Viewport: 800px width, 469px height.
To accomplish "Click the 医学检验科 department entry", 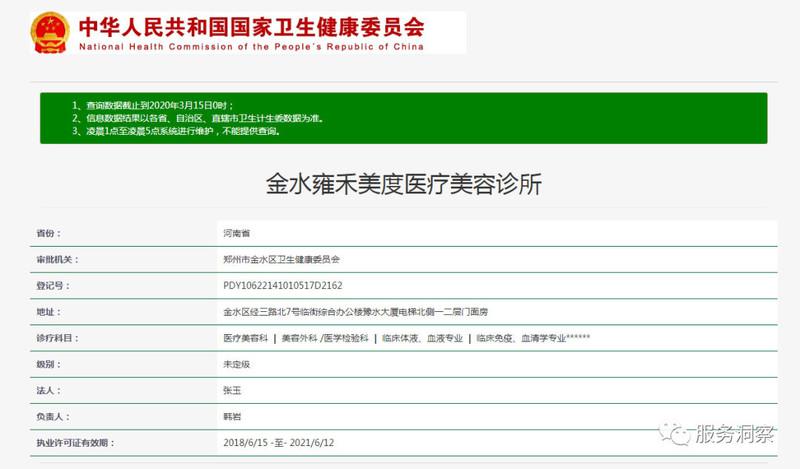I will coord(346,338).
